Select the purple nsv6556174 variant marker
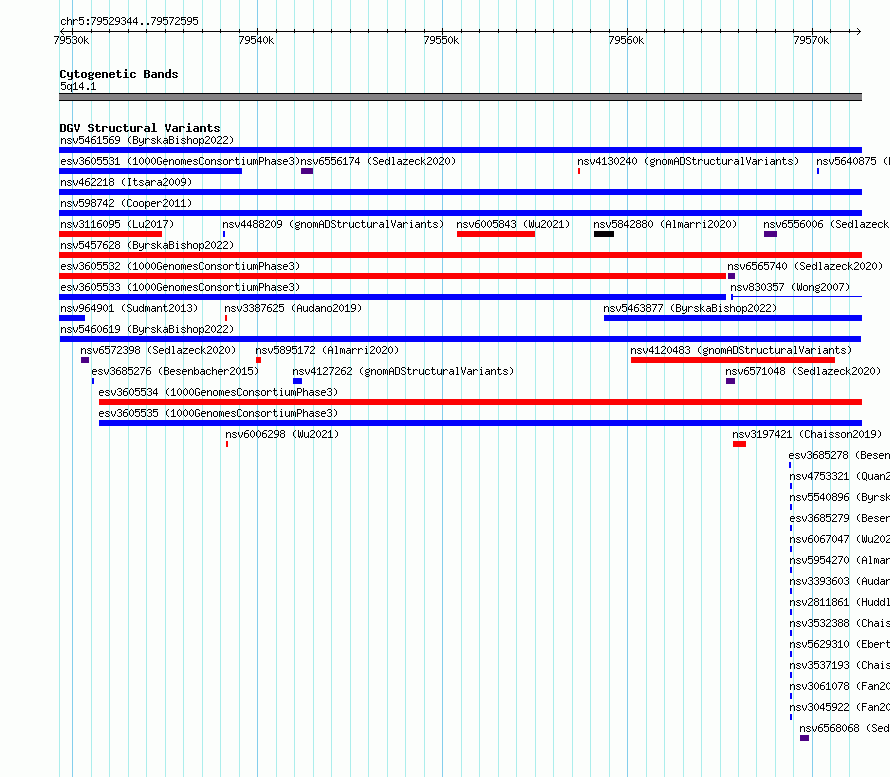Screen dimensions: 890x777 pos(307,171)
